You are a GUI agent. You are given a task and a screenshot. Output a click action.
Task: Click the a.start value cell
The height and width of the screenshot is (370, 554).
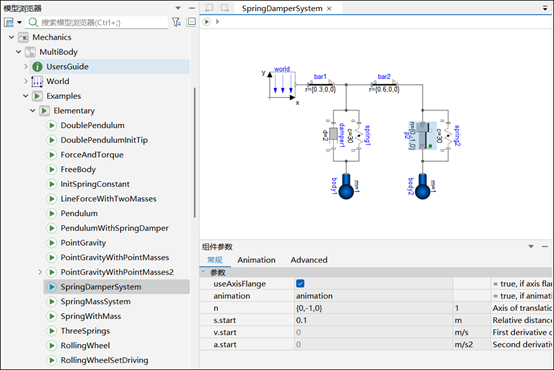pyautogui.click(x=373, y=345)
